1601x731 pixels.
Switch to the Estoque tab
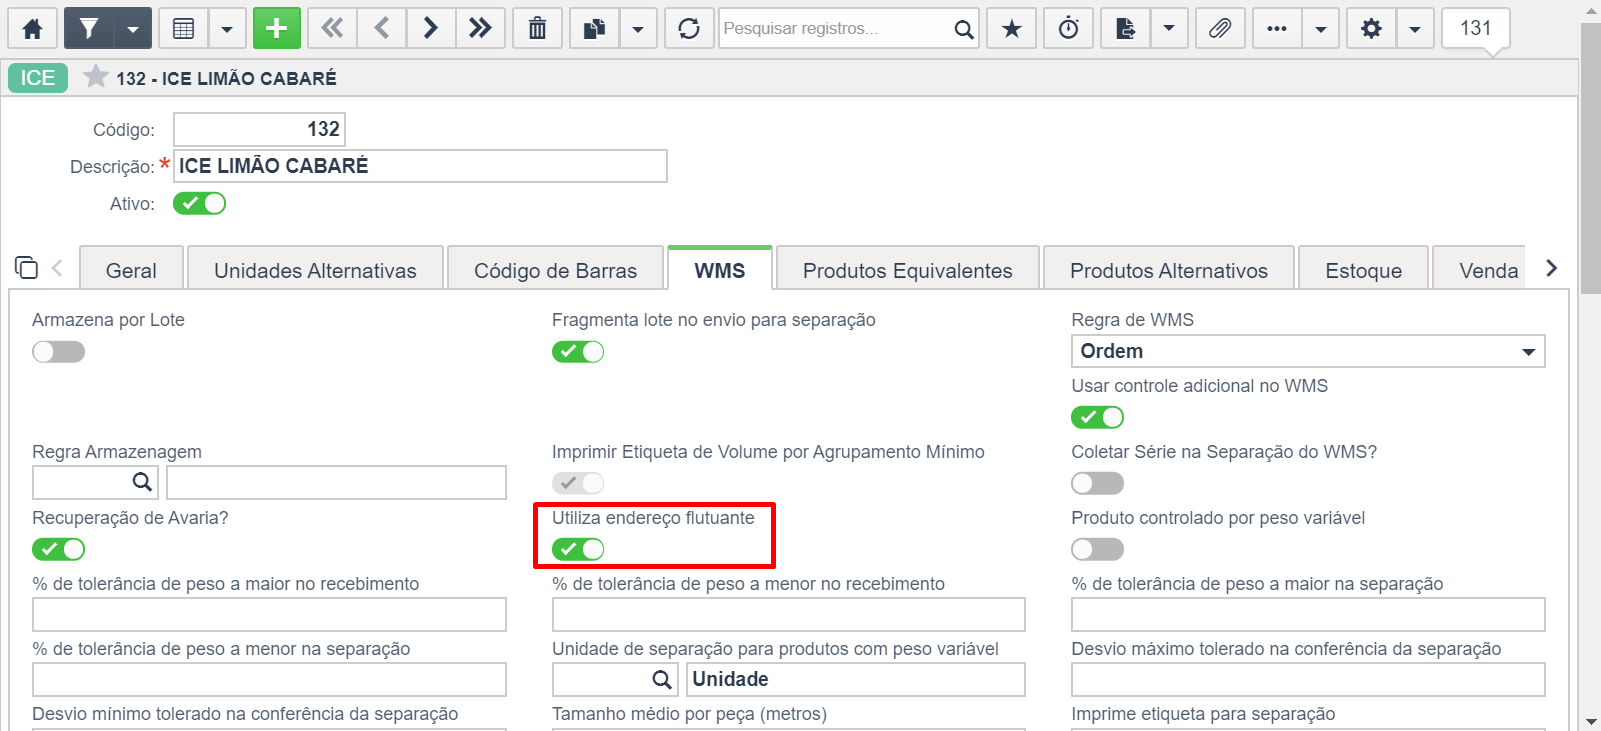pos(1363,270)
